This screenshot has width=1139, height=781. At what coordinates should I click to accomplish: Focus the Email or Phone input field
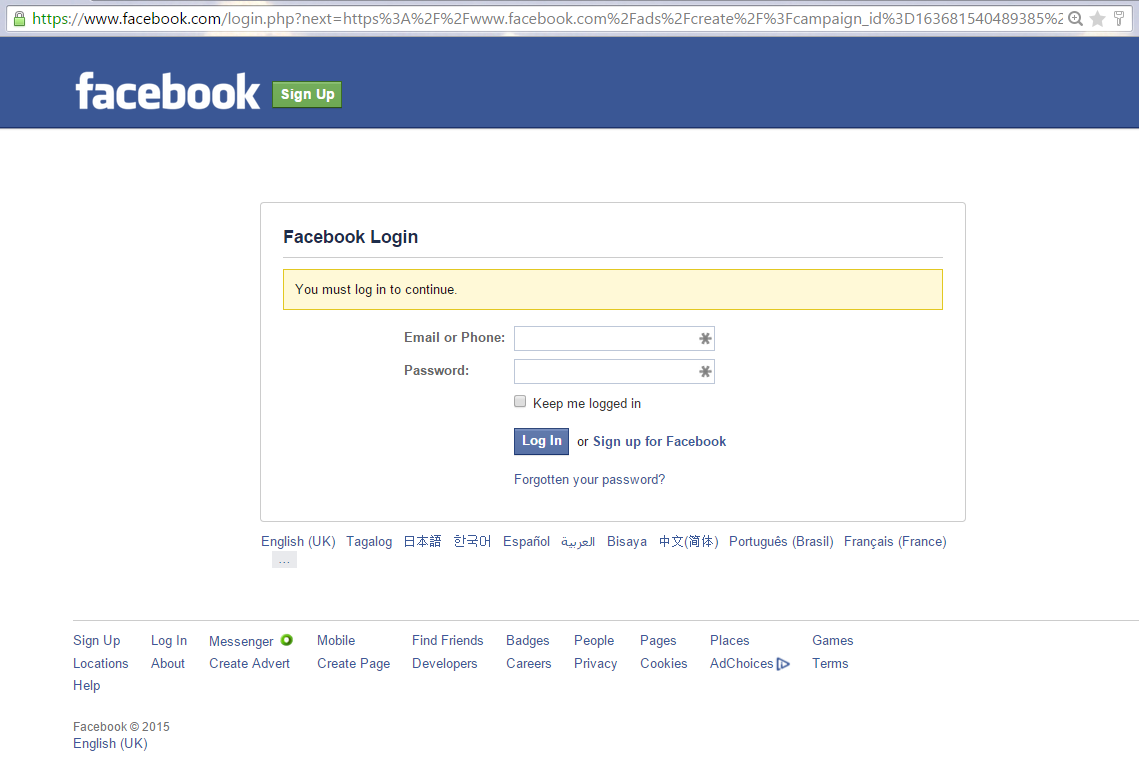point(614,339)
